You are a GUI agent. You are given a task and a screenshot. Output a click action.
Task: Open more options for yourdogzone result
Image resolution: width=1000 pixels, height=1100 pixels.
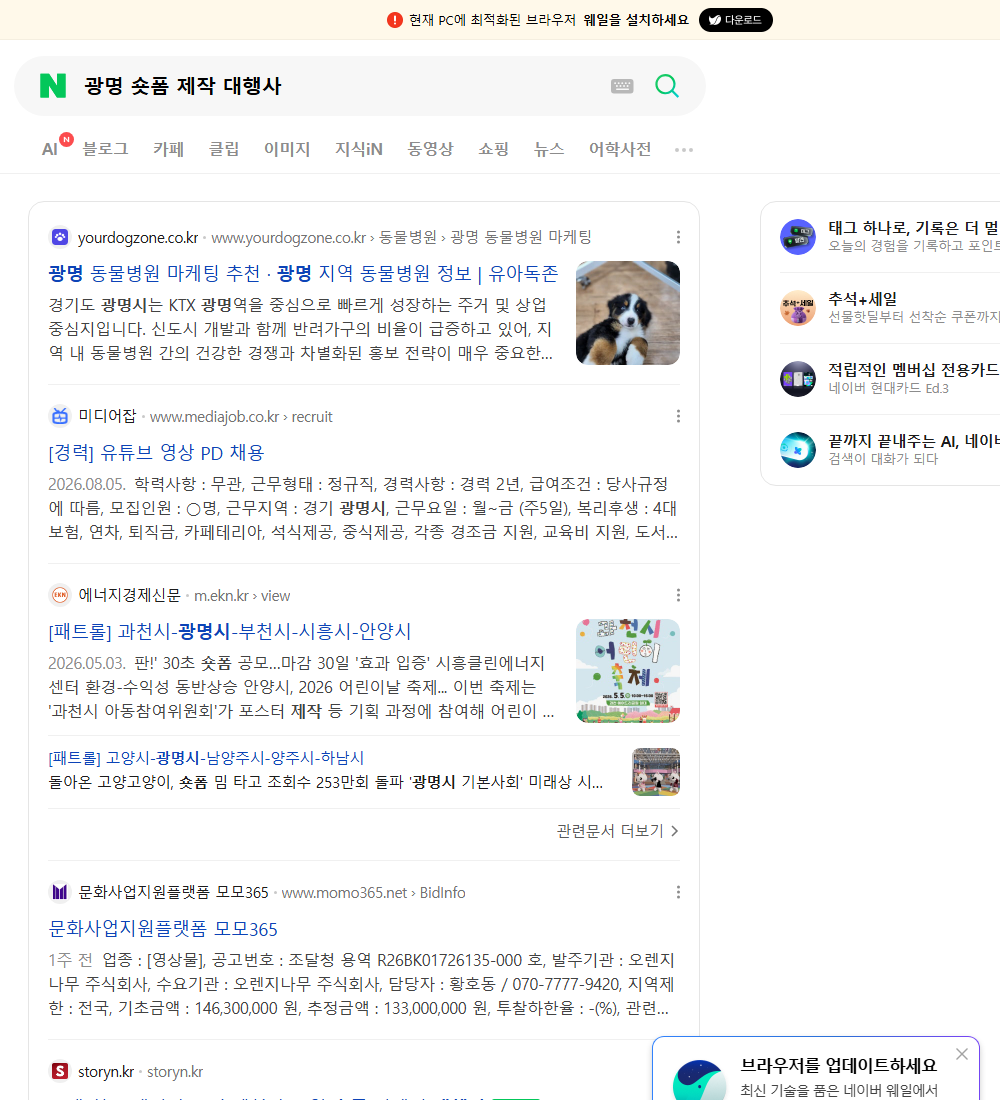click(678, 237)
